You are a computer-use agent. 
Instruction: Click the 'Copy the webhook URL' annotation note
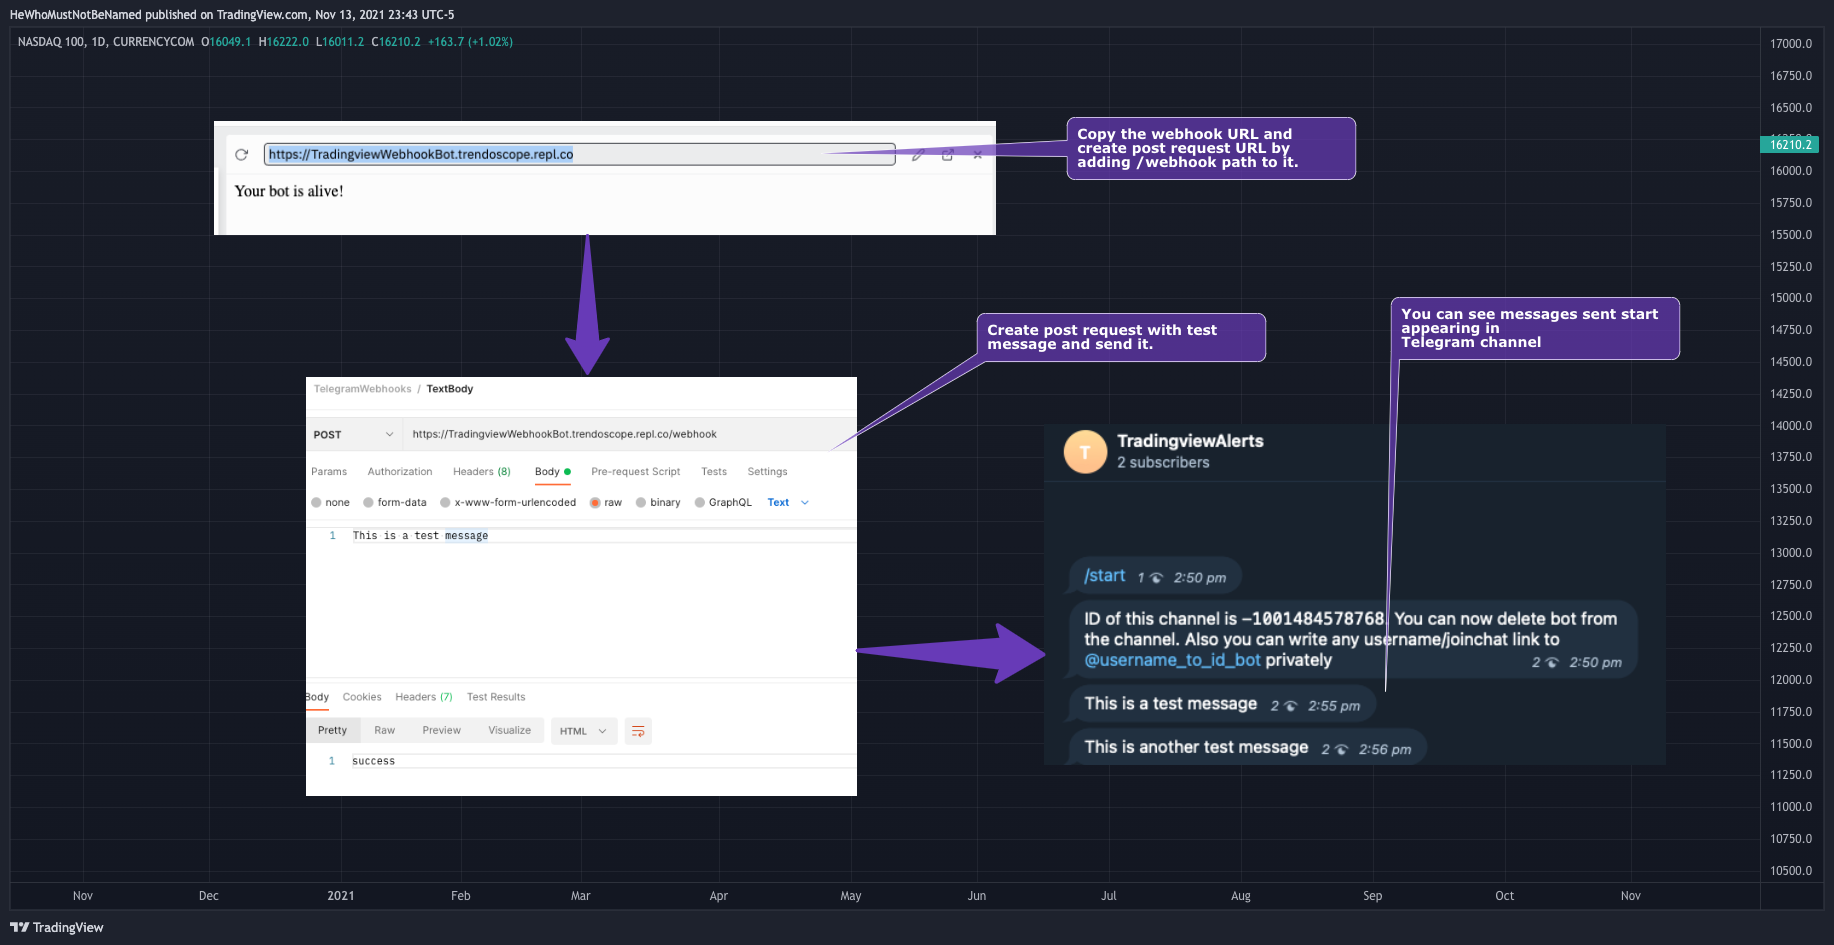[x=1211, y=148]
